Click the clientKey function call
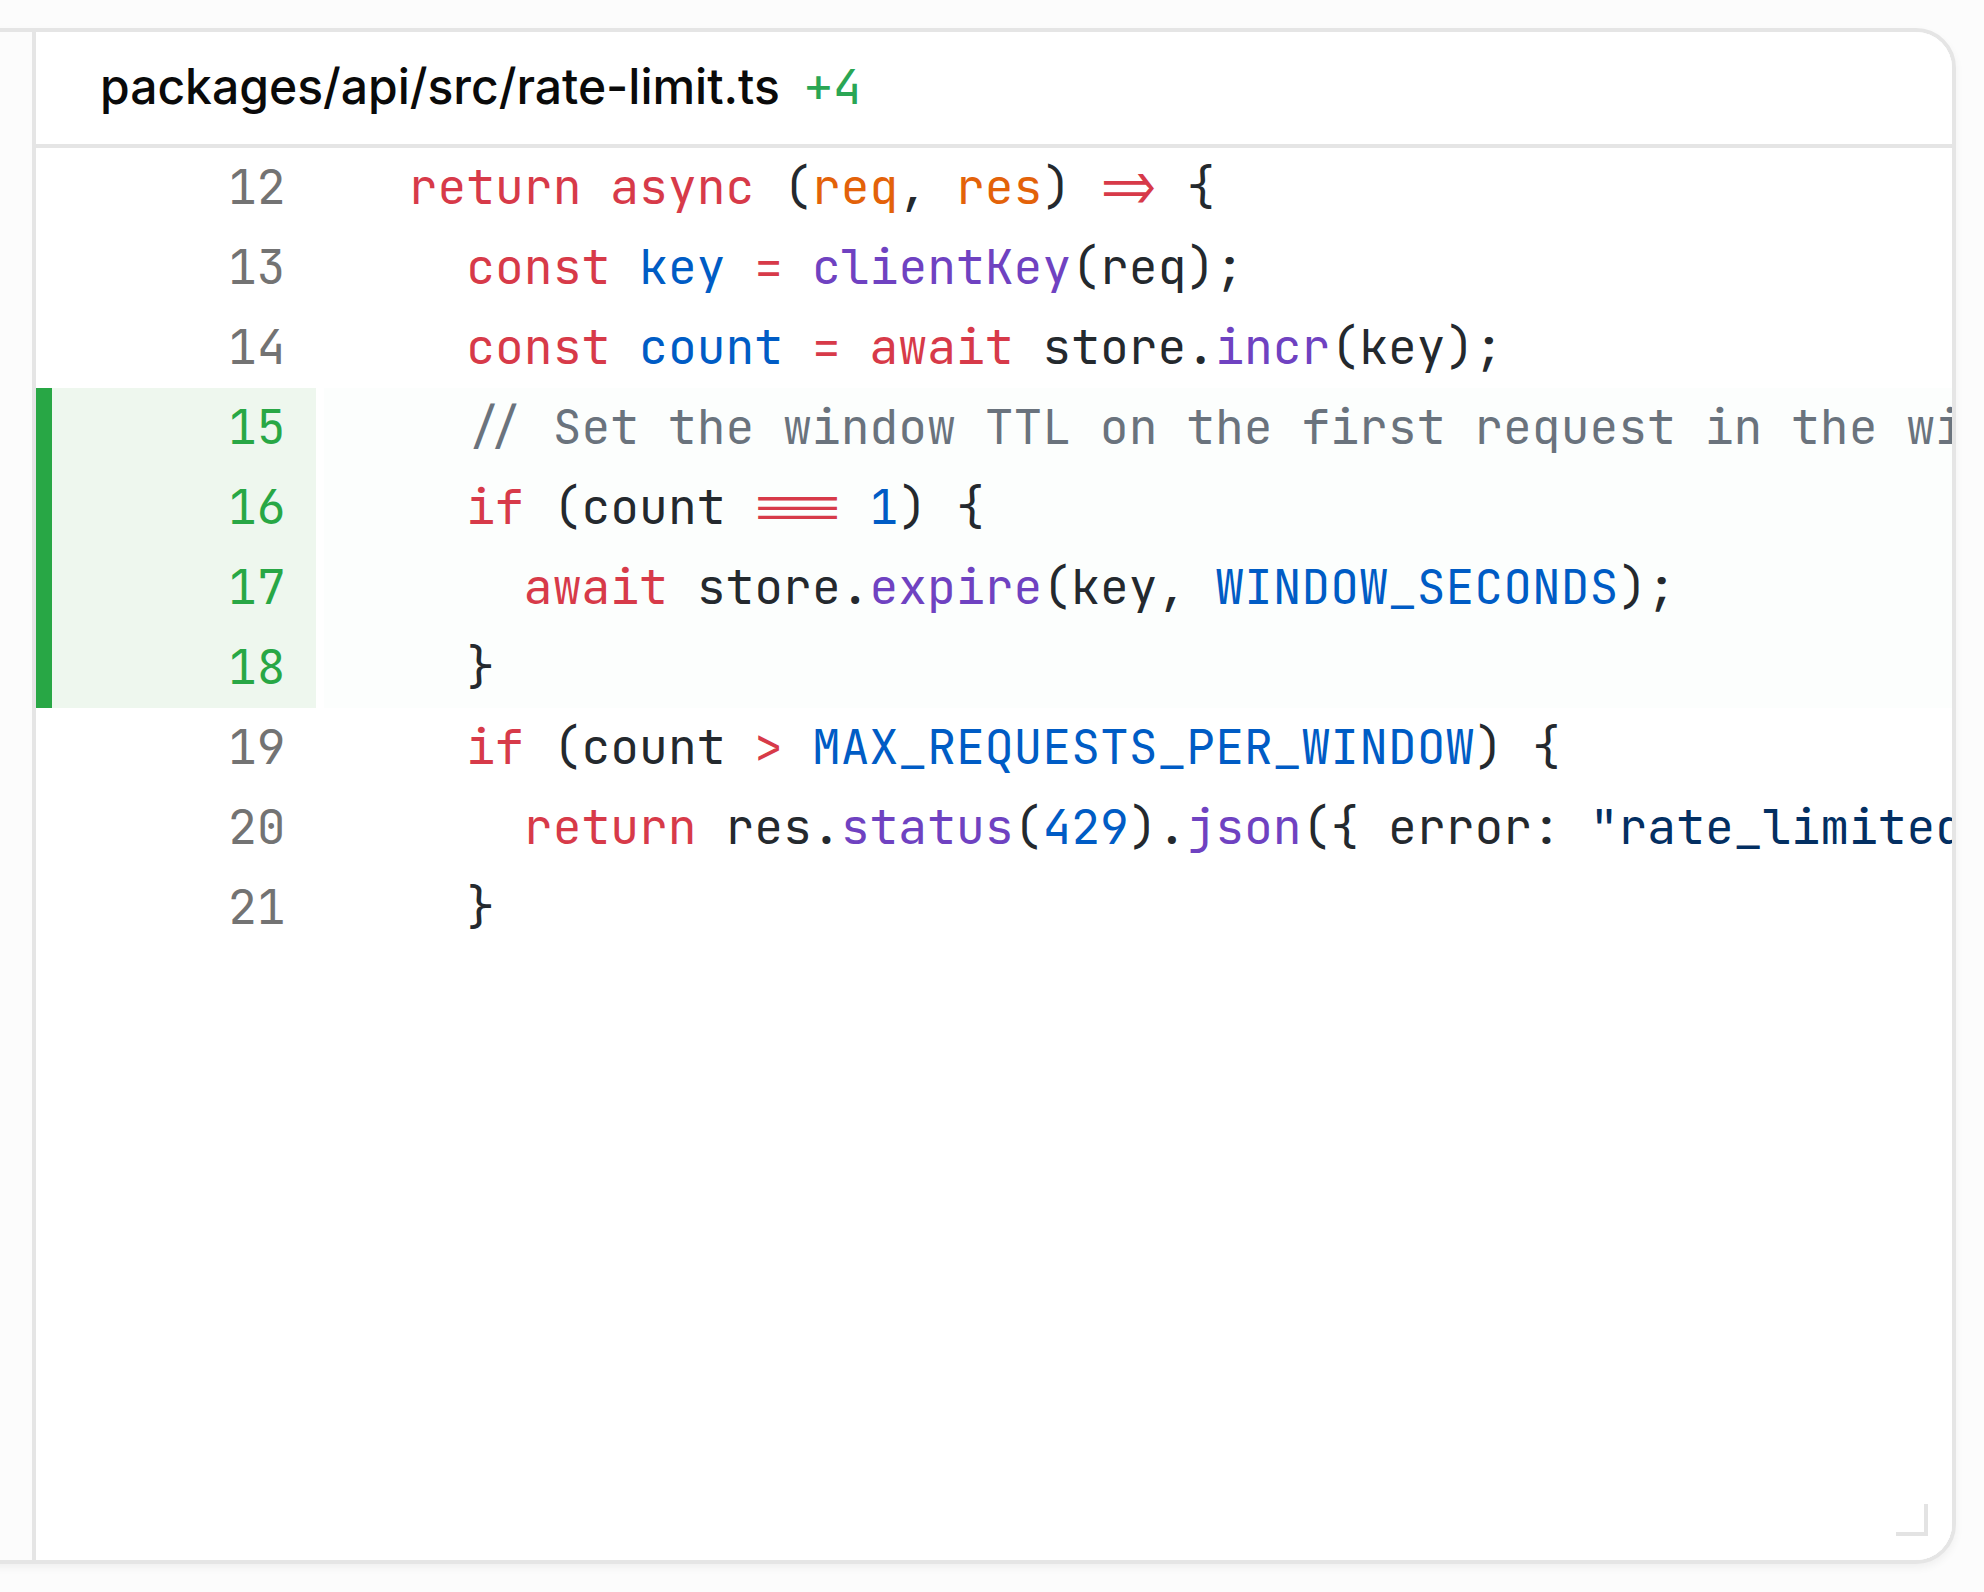The width and height of the screenshot is (1984, 1592). (941, 268)
